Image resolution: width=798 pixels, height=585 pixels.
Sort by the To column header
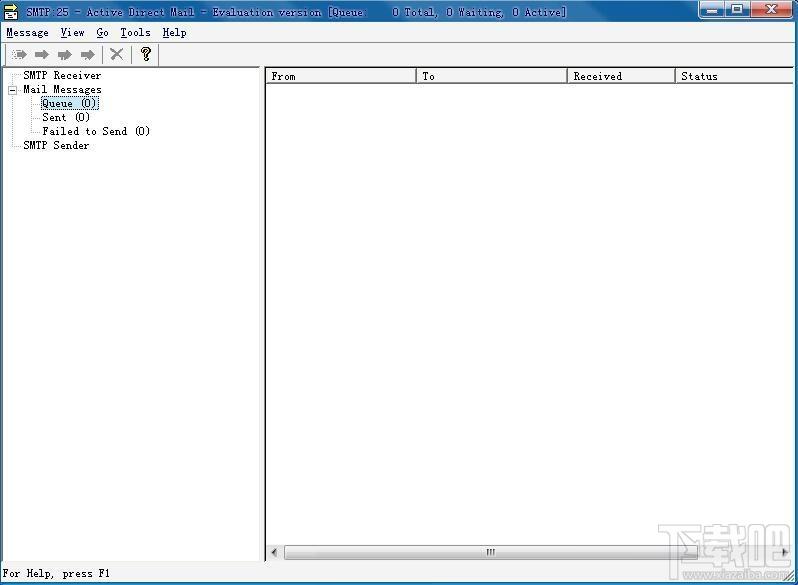coord(492,76)
